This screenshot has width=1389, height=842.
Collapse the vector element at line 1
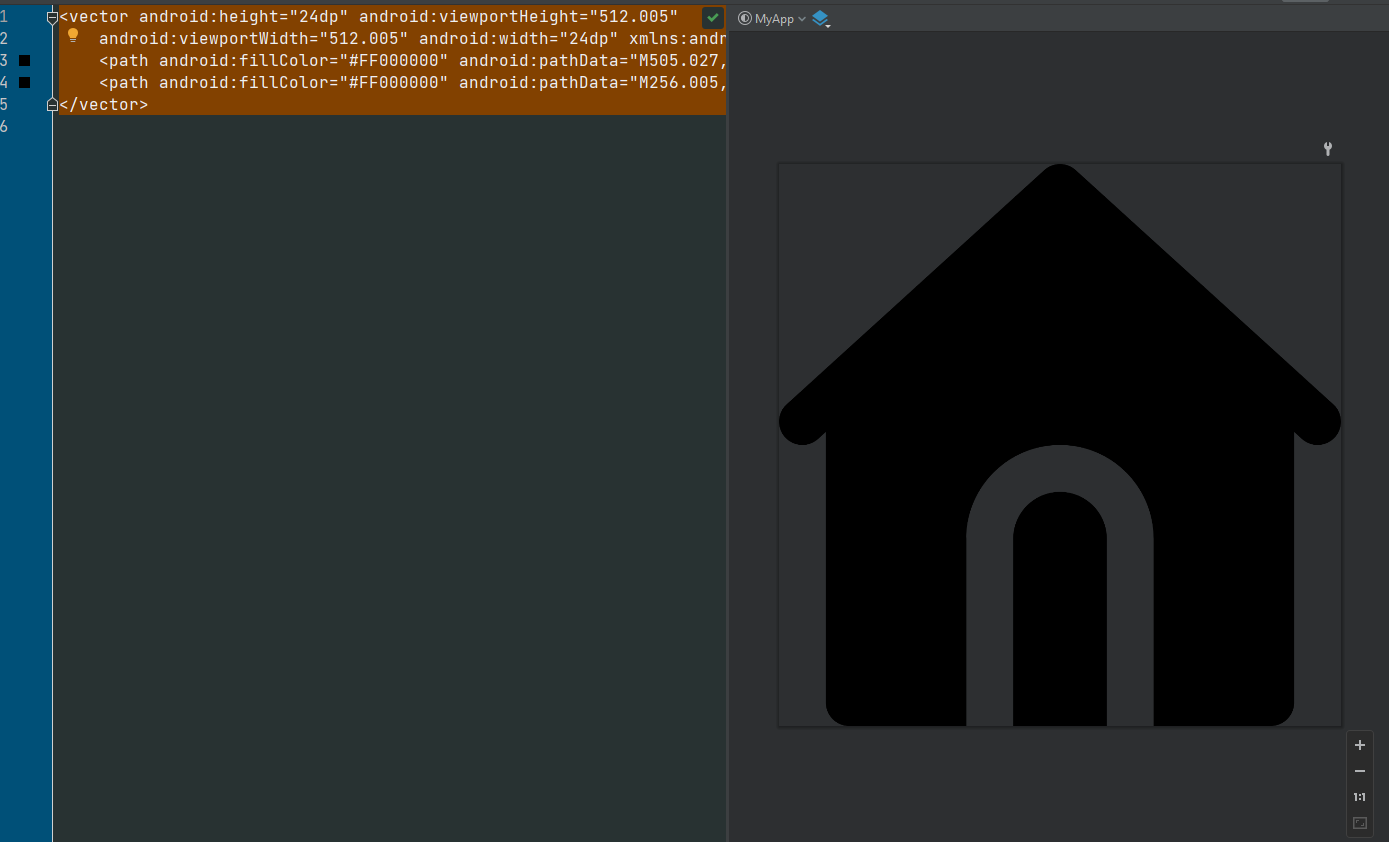pyautogui.click(x=52, y=17)
